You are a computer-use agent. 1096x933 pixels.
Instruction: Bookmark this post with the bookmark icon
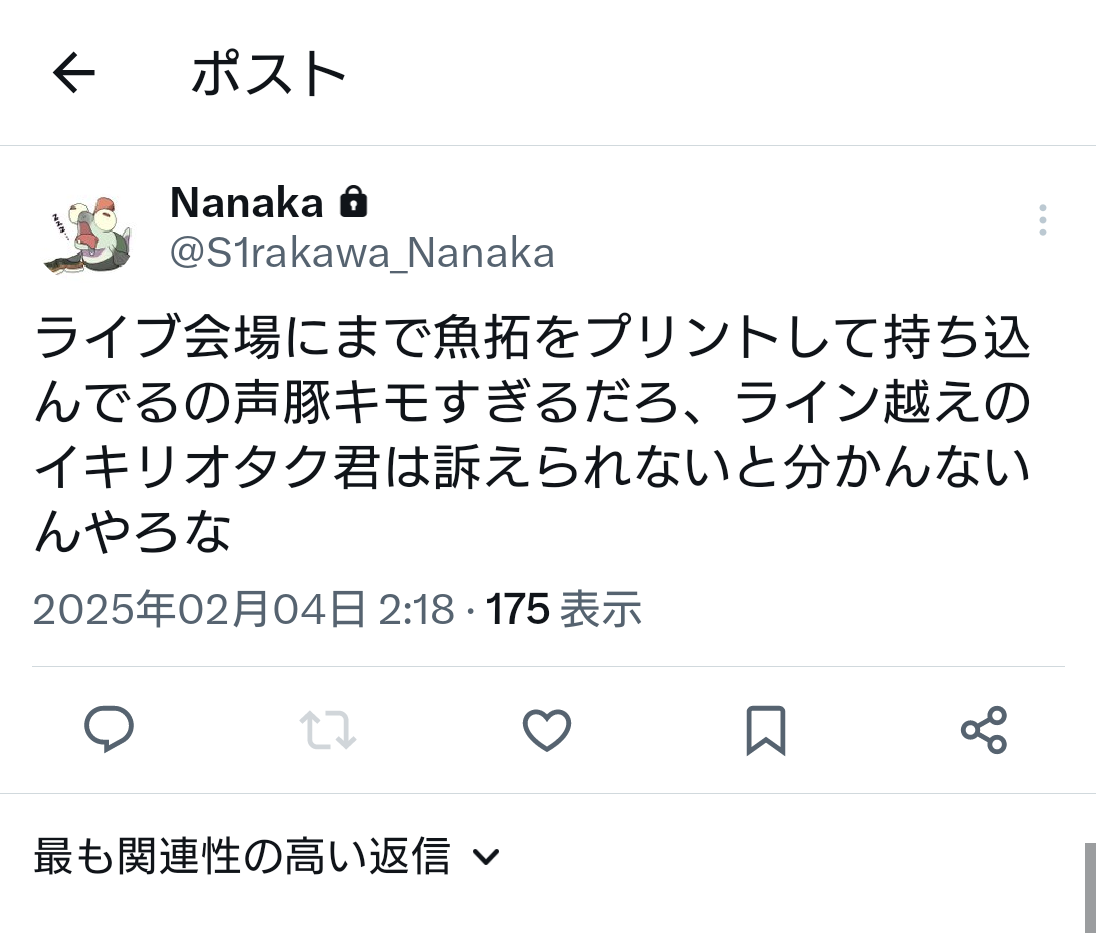pos(766,730)
